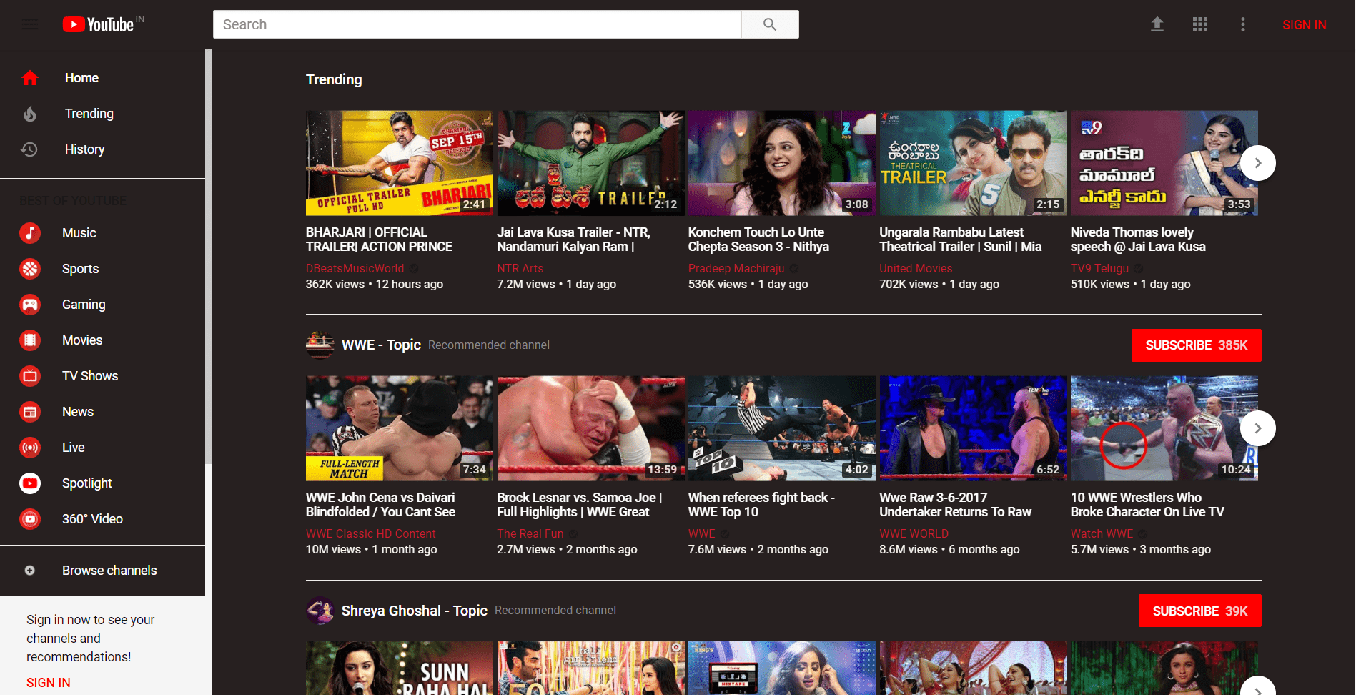The height and width of the screenshot is (695, 1356).
Task: Open the Pradeep Machiraju channel link
Action: (735, 268)
